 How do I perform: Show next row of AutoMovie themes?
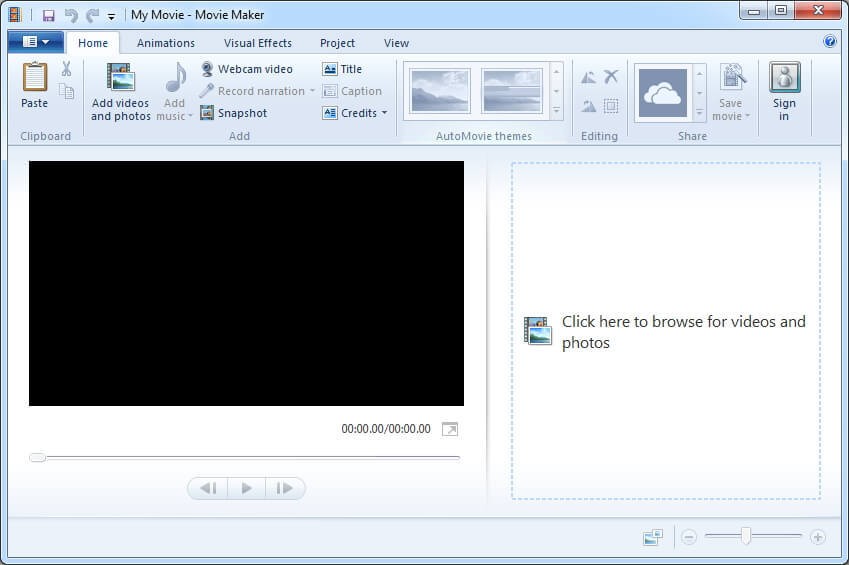tap(556, 91)
